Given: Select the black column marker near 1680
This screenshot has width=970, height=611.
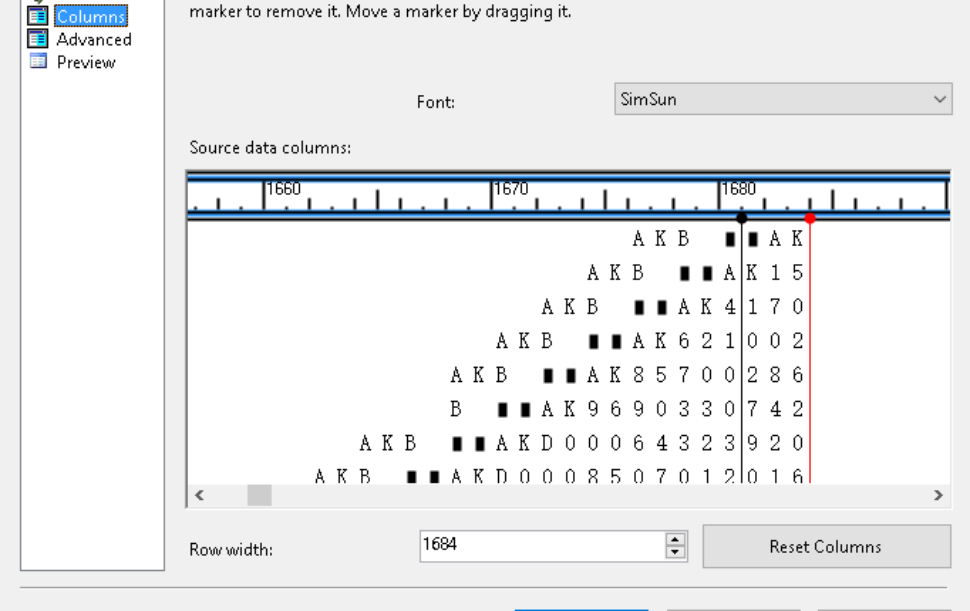Looking at the screenshot, I should point(741,215).
